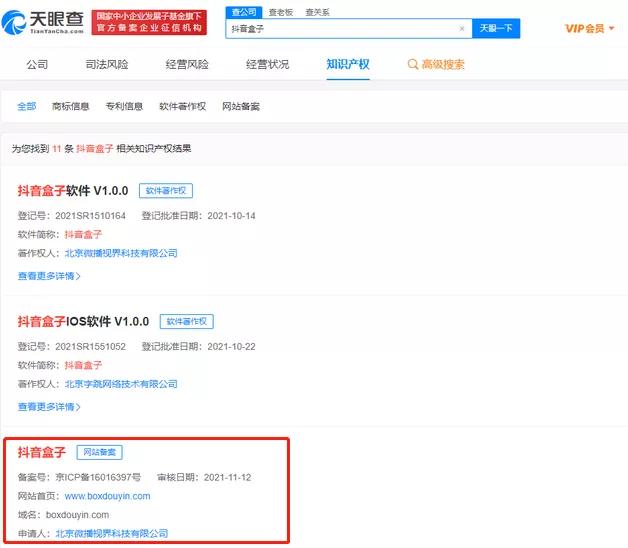
Task: Open applicant 北京微播视界科技有限公司 in filing result
Action: pos(112,533)
